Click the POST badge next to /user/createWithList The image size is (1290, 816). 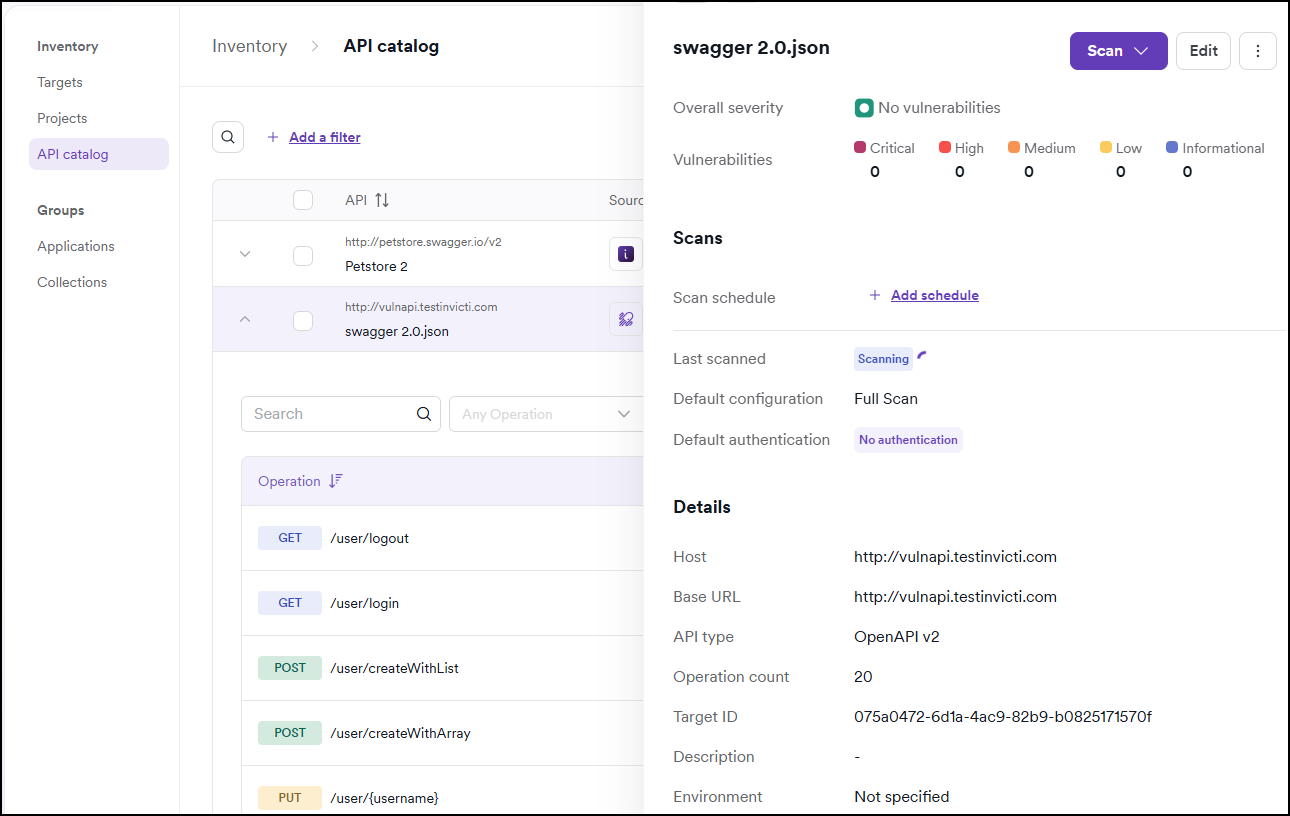click(289, 667)
